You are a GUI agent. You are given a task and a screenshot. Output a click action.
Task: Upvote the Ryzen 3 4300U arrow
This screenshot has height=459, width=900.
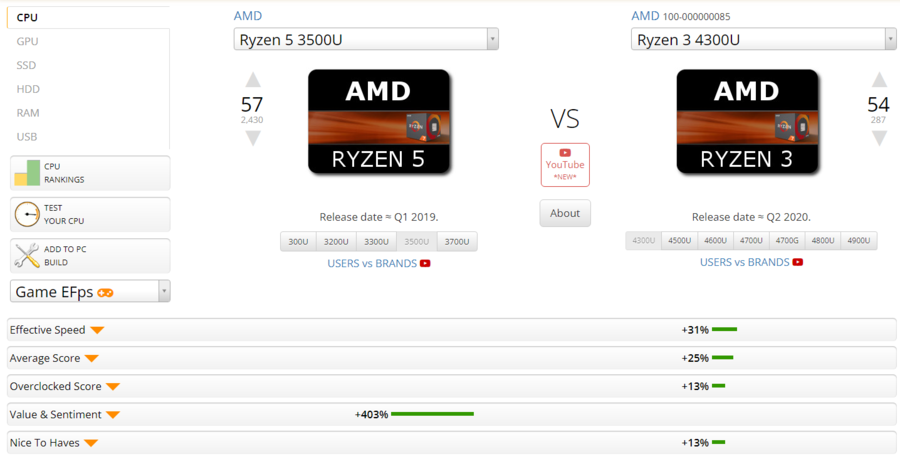pos(879,79)
